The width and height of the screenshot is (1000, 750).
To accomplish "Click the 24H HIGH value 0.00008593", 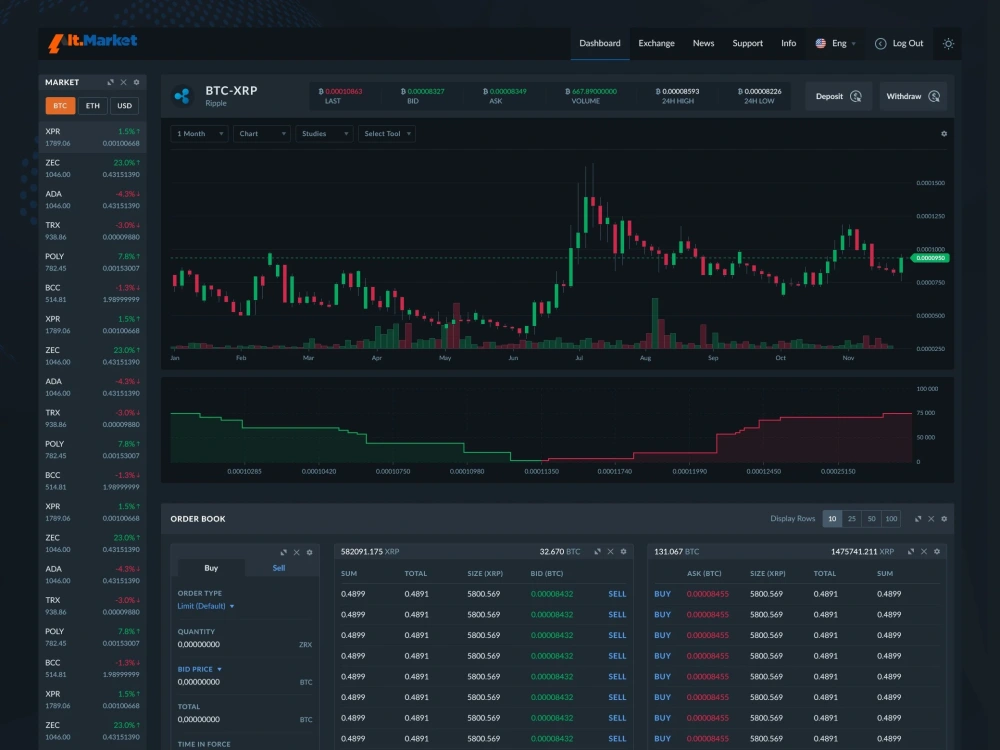I will click(x=677, y=91).
